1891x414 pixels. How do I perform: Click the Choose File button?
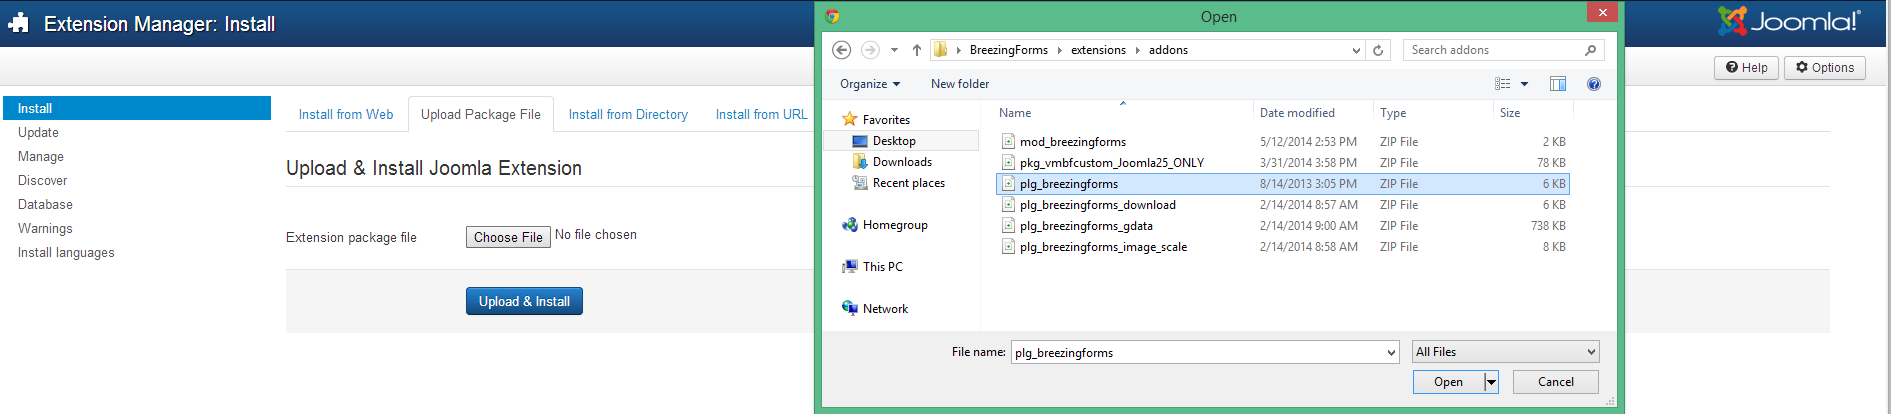coord(508,237)
